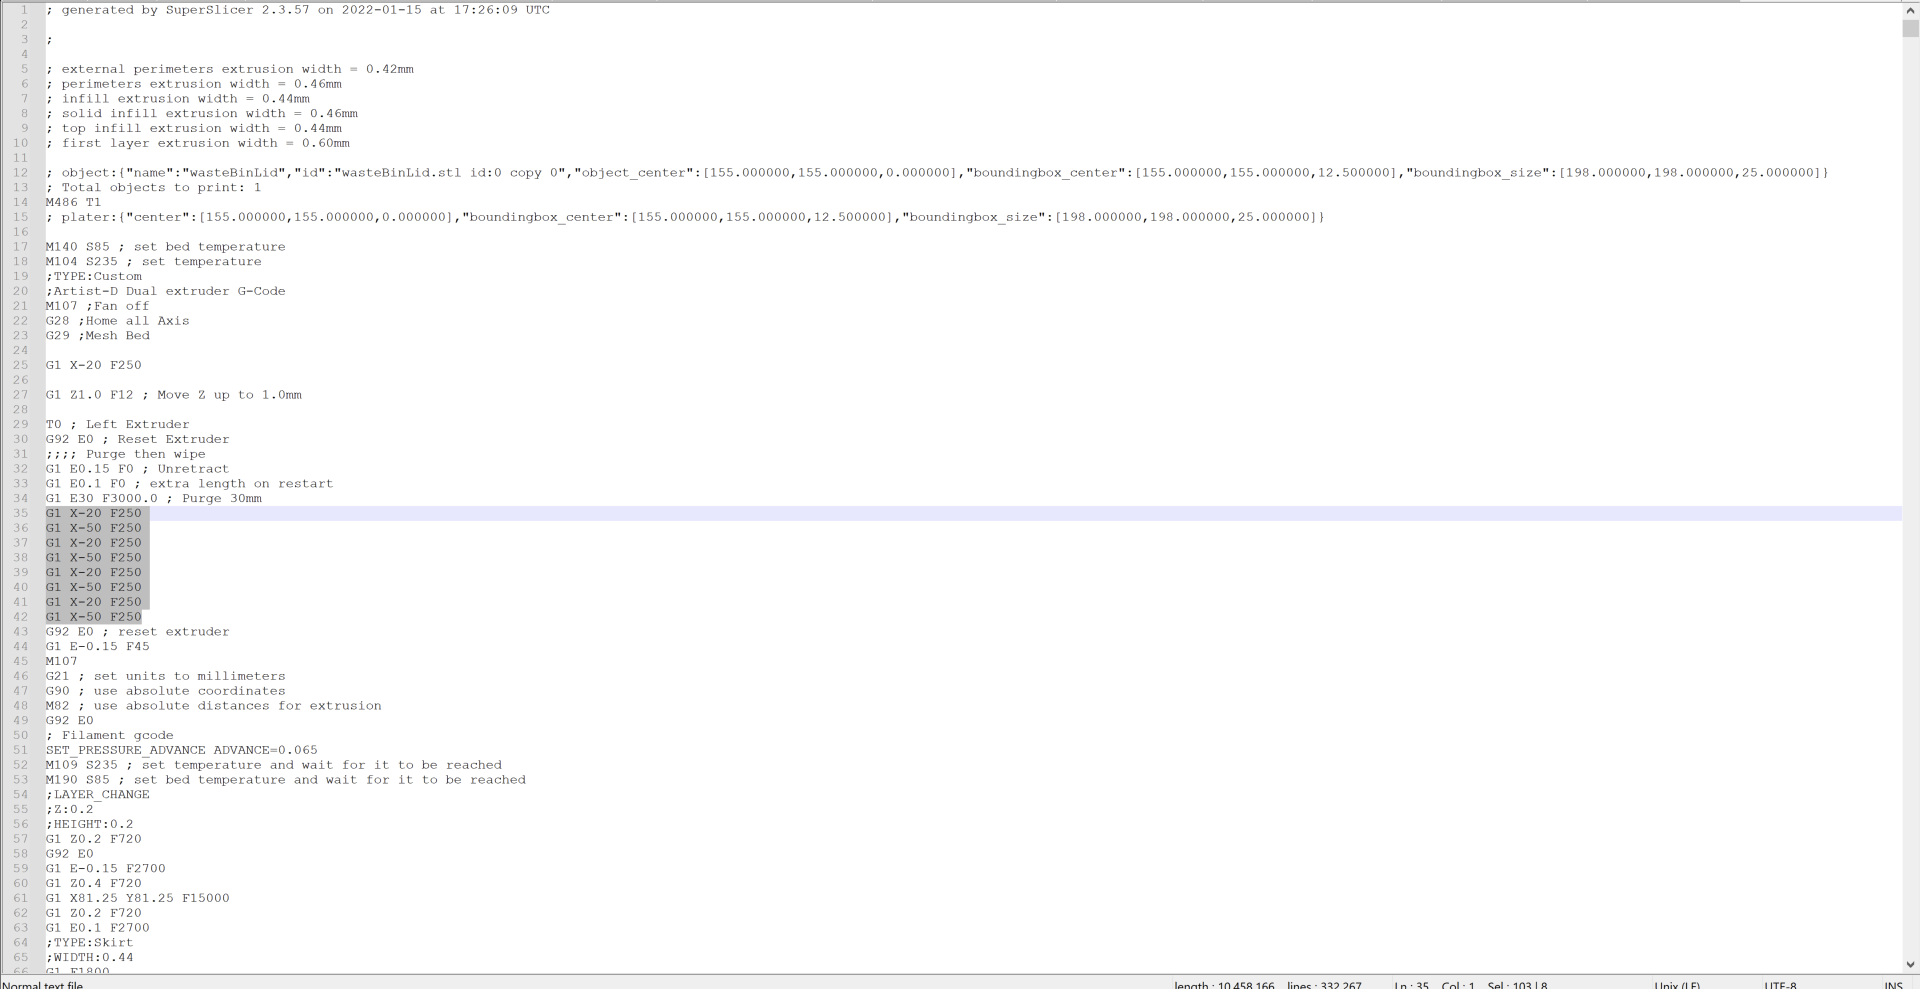
Task: Click the 'M104 S235 ; set temperature' line
Action: coord(153,262)
